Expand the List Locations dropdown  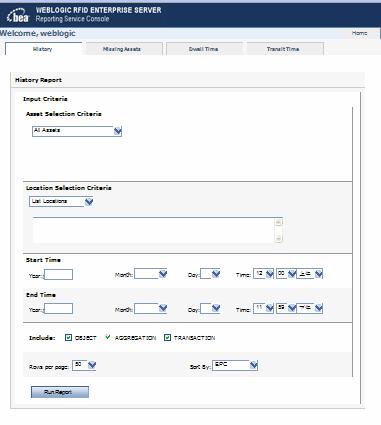coord(89,202)
